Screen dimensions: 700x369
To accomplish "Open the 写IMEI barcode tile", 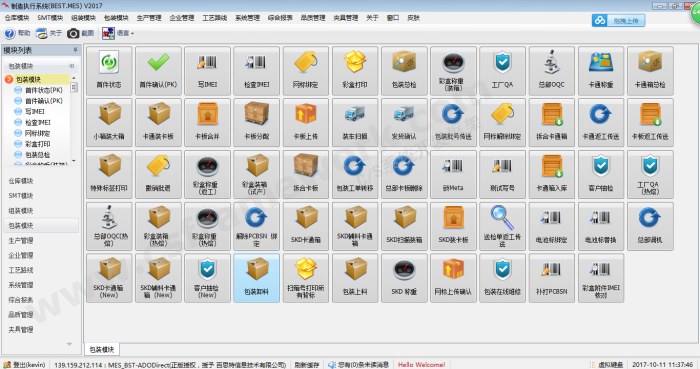I will coord(208,70).
